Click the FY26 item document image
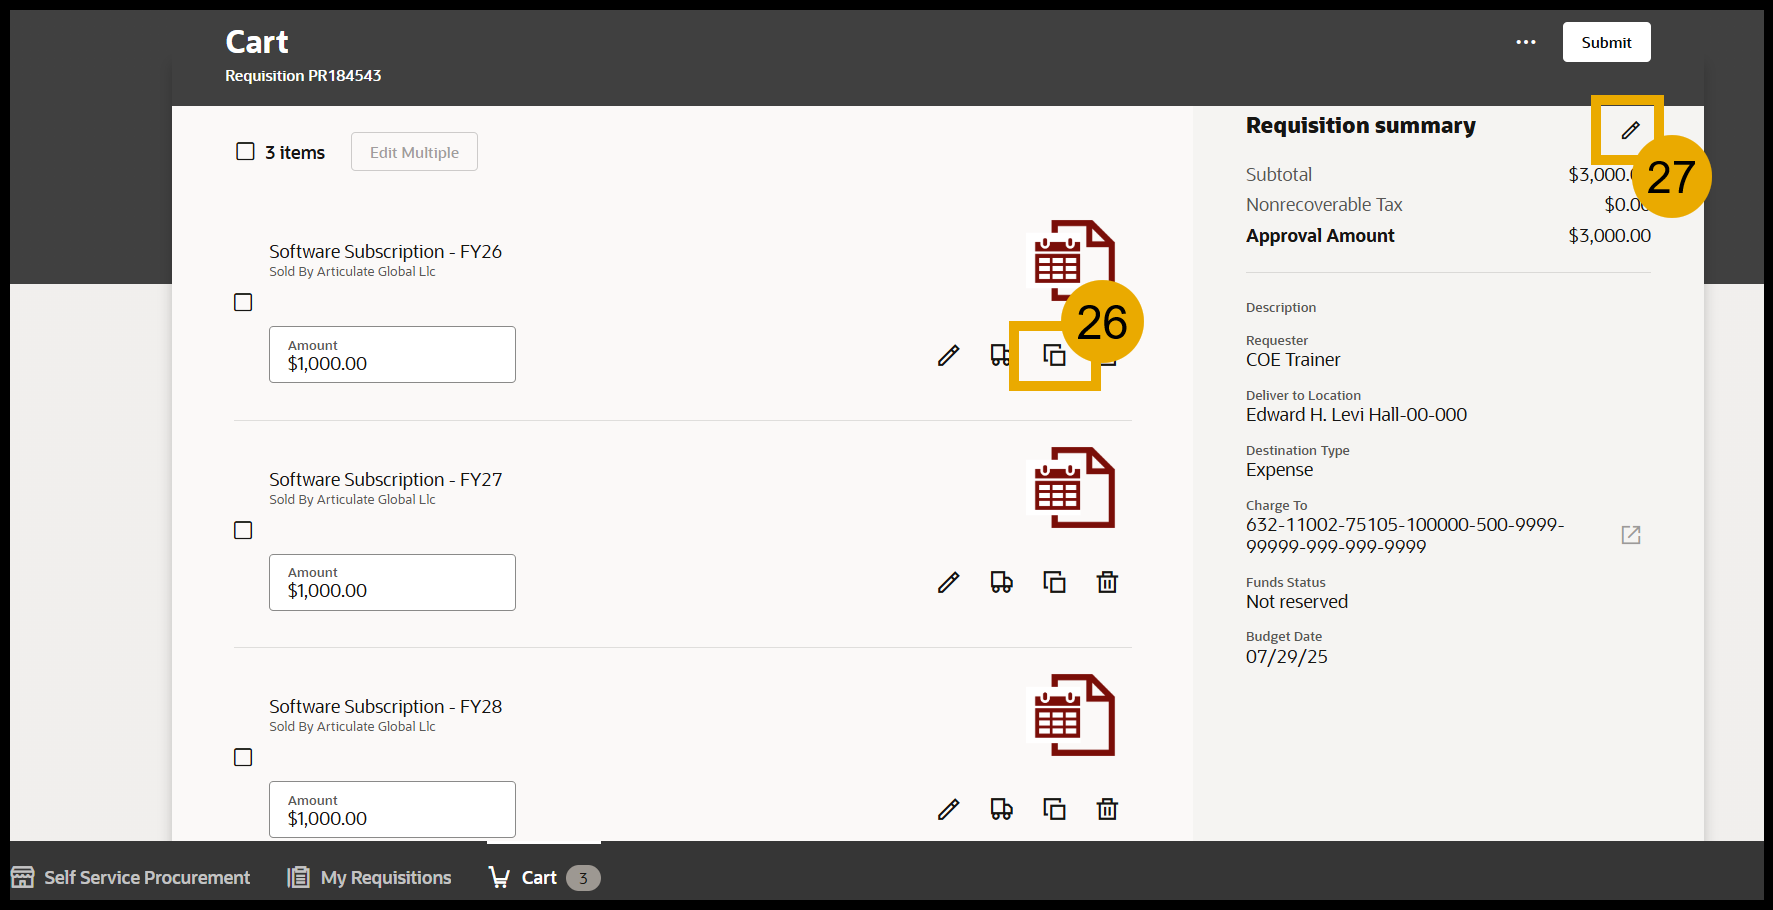Viewport: 1773px width, 910px height. pyautogui.click(x=1074, y=260)
